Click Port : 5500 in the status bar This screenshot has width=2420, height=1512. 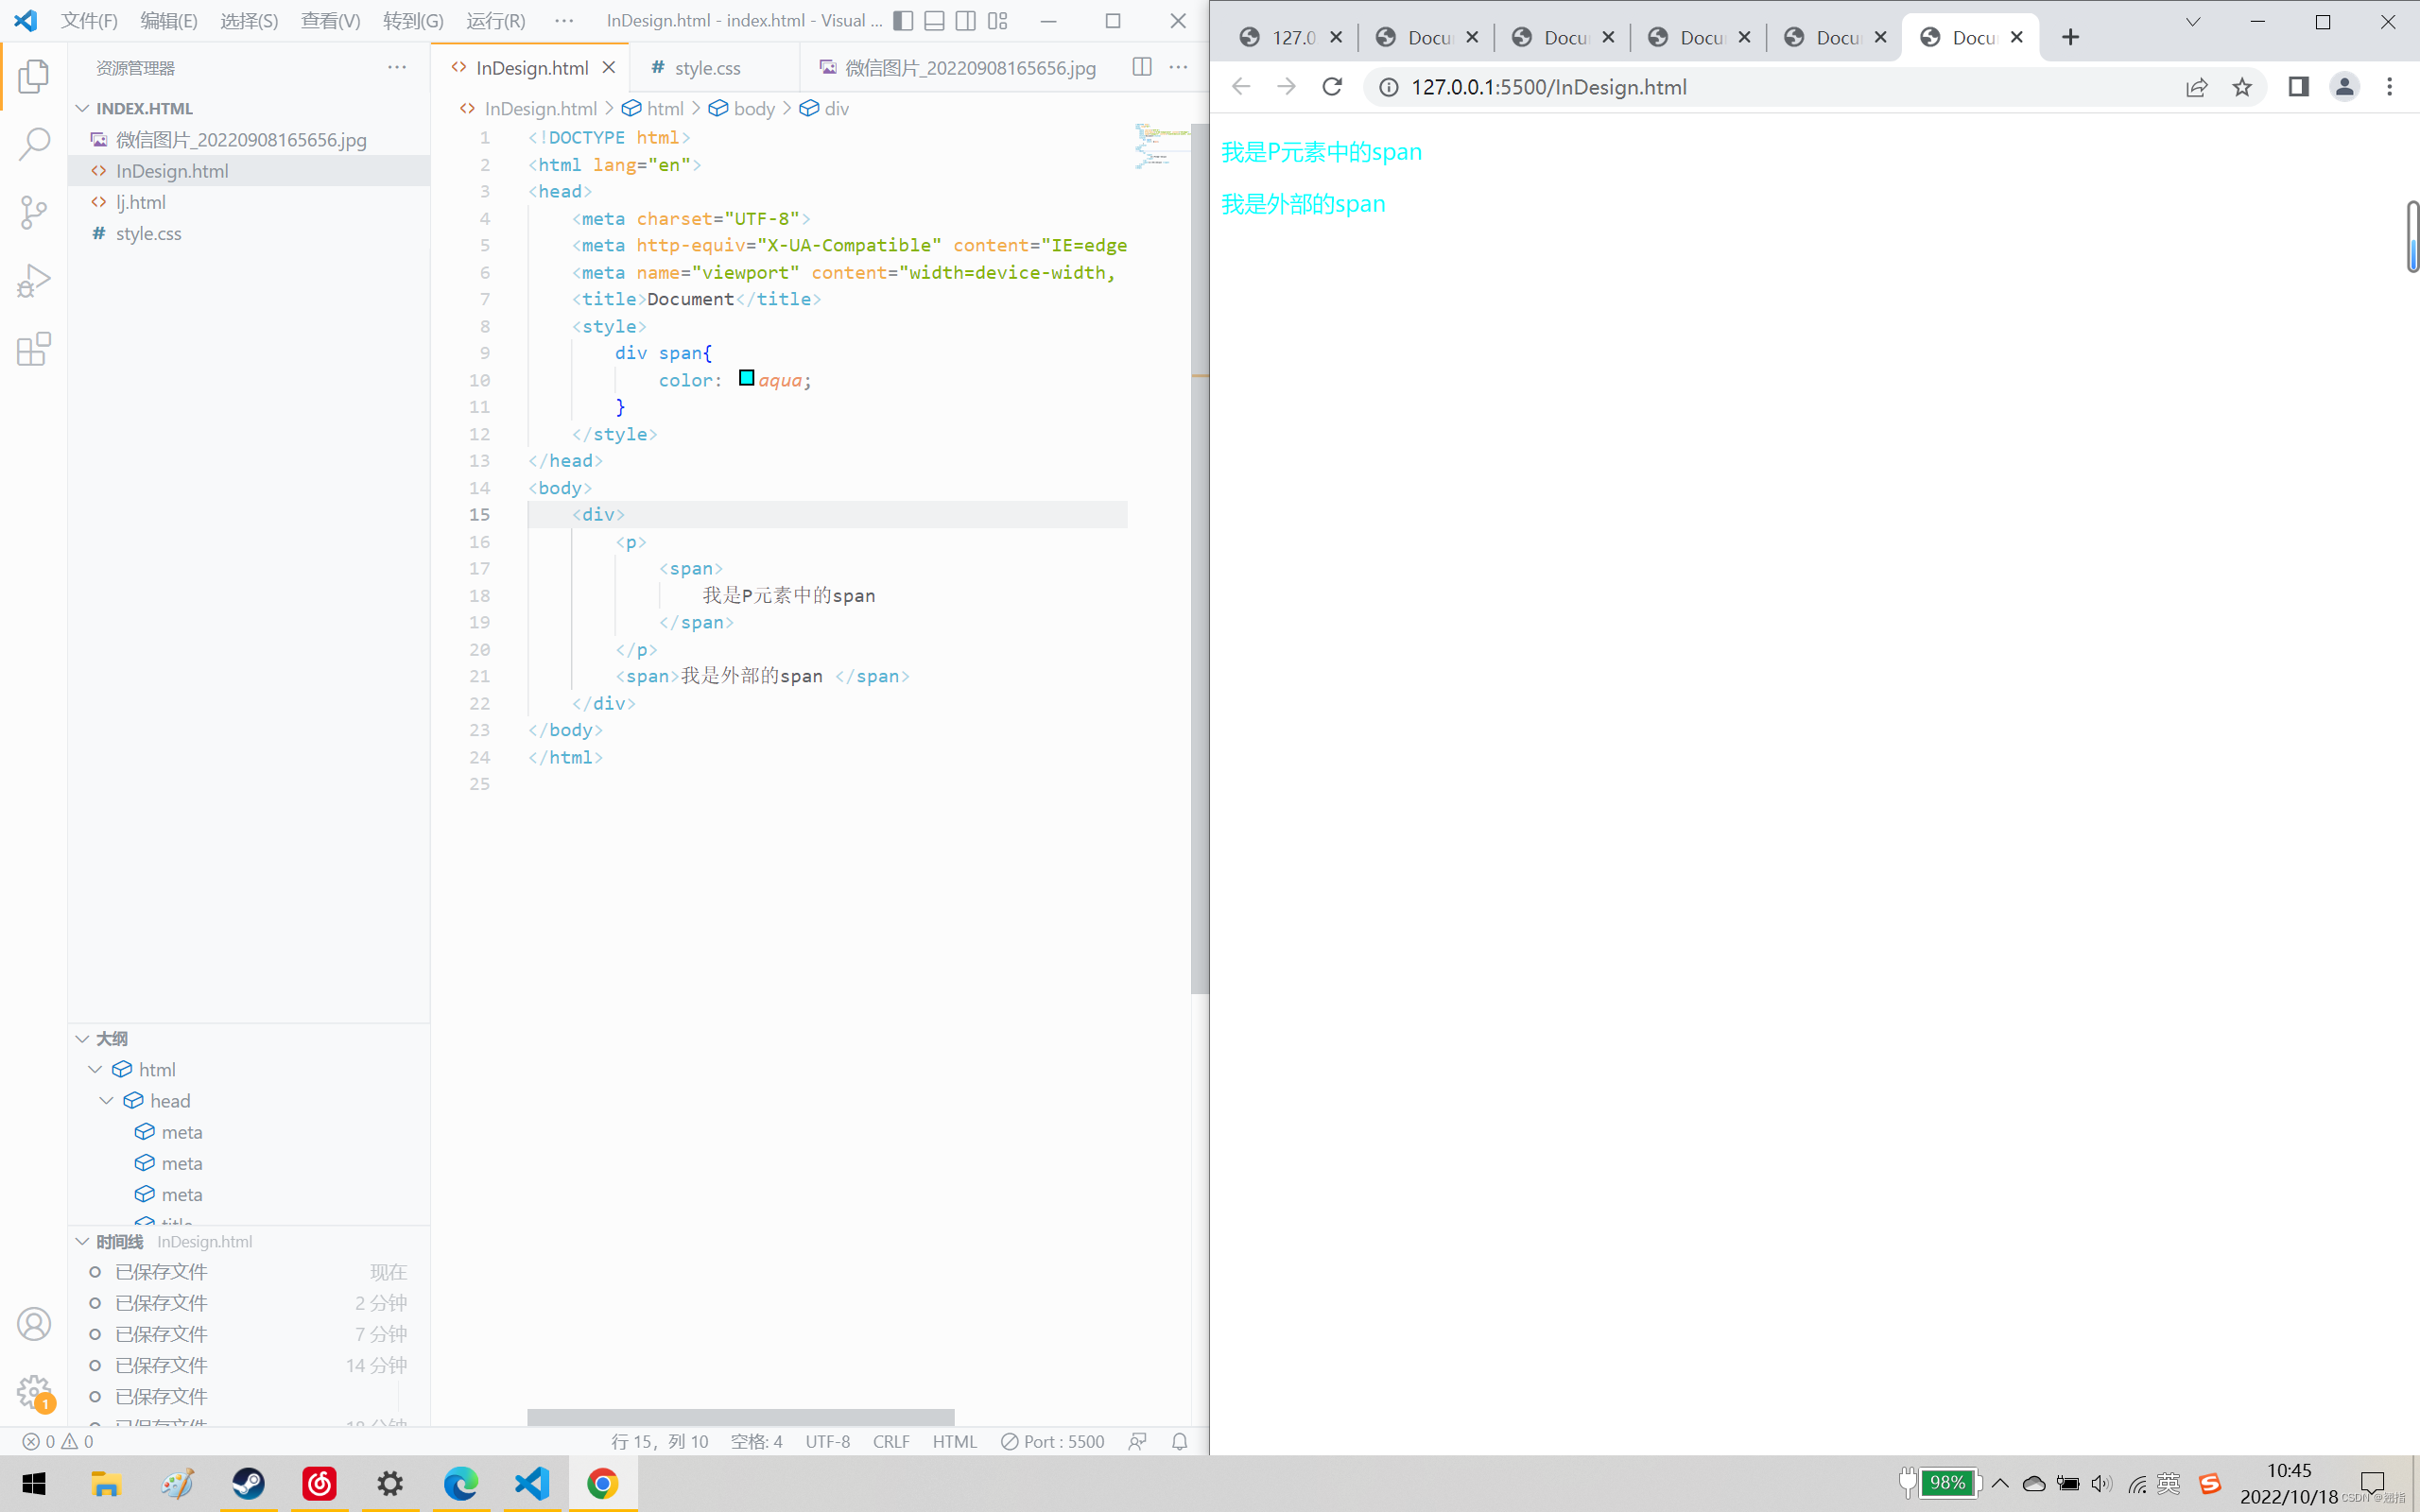tap(1052, 1441)
